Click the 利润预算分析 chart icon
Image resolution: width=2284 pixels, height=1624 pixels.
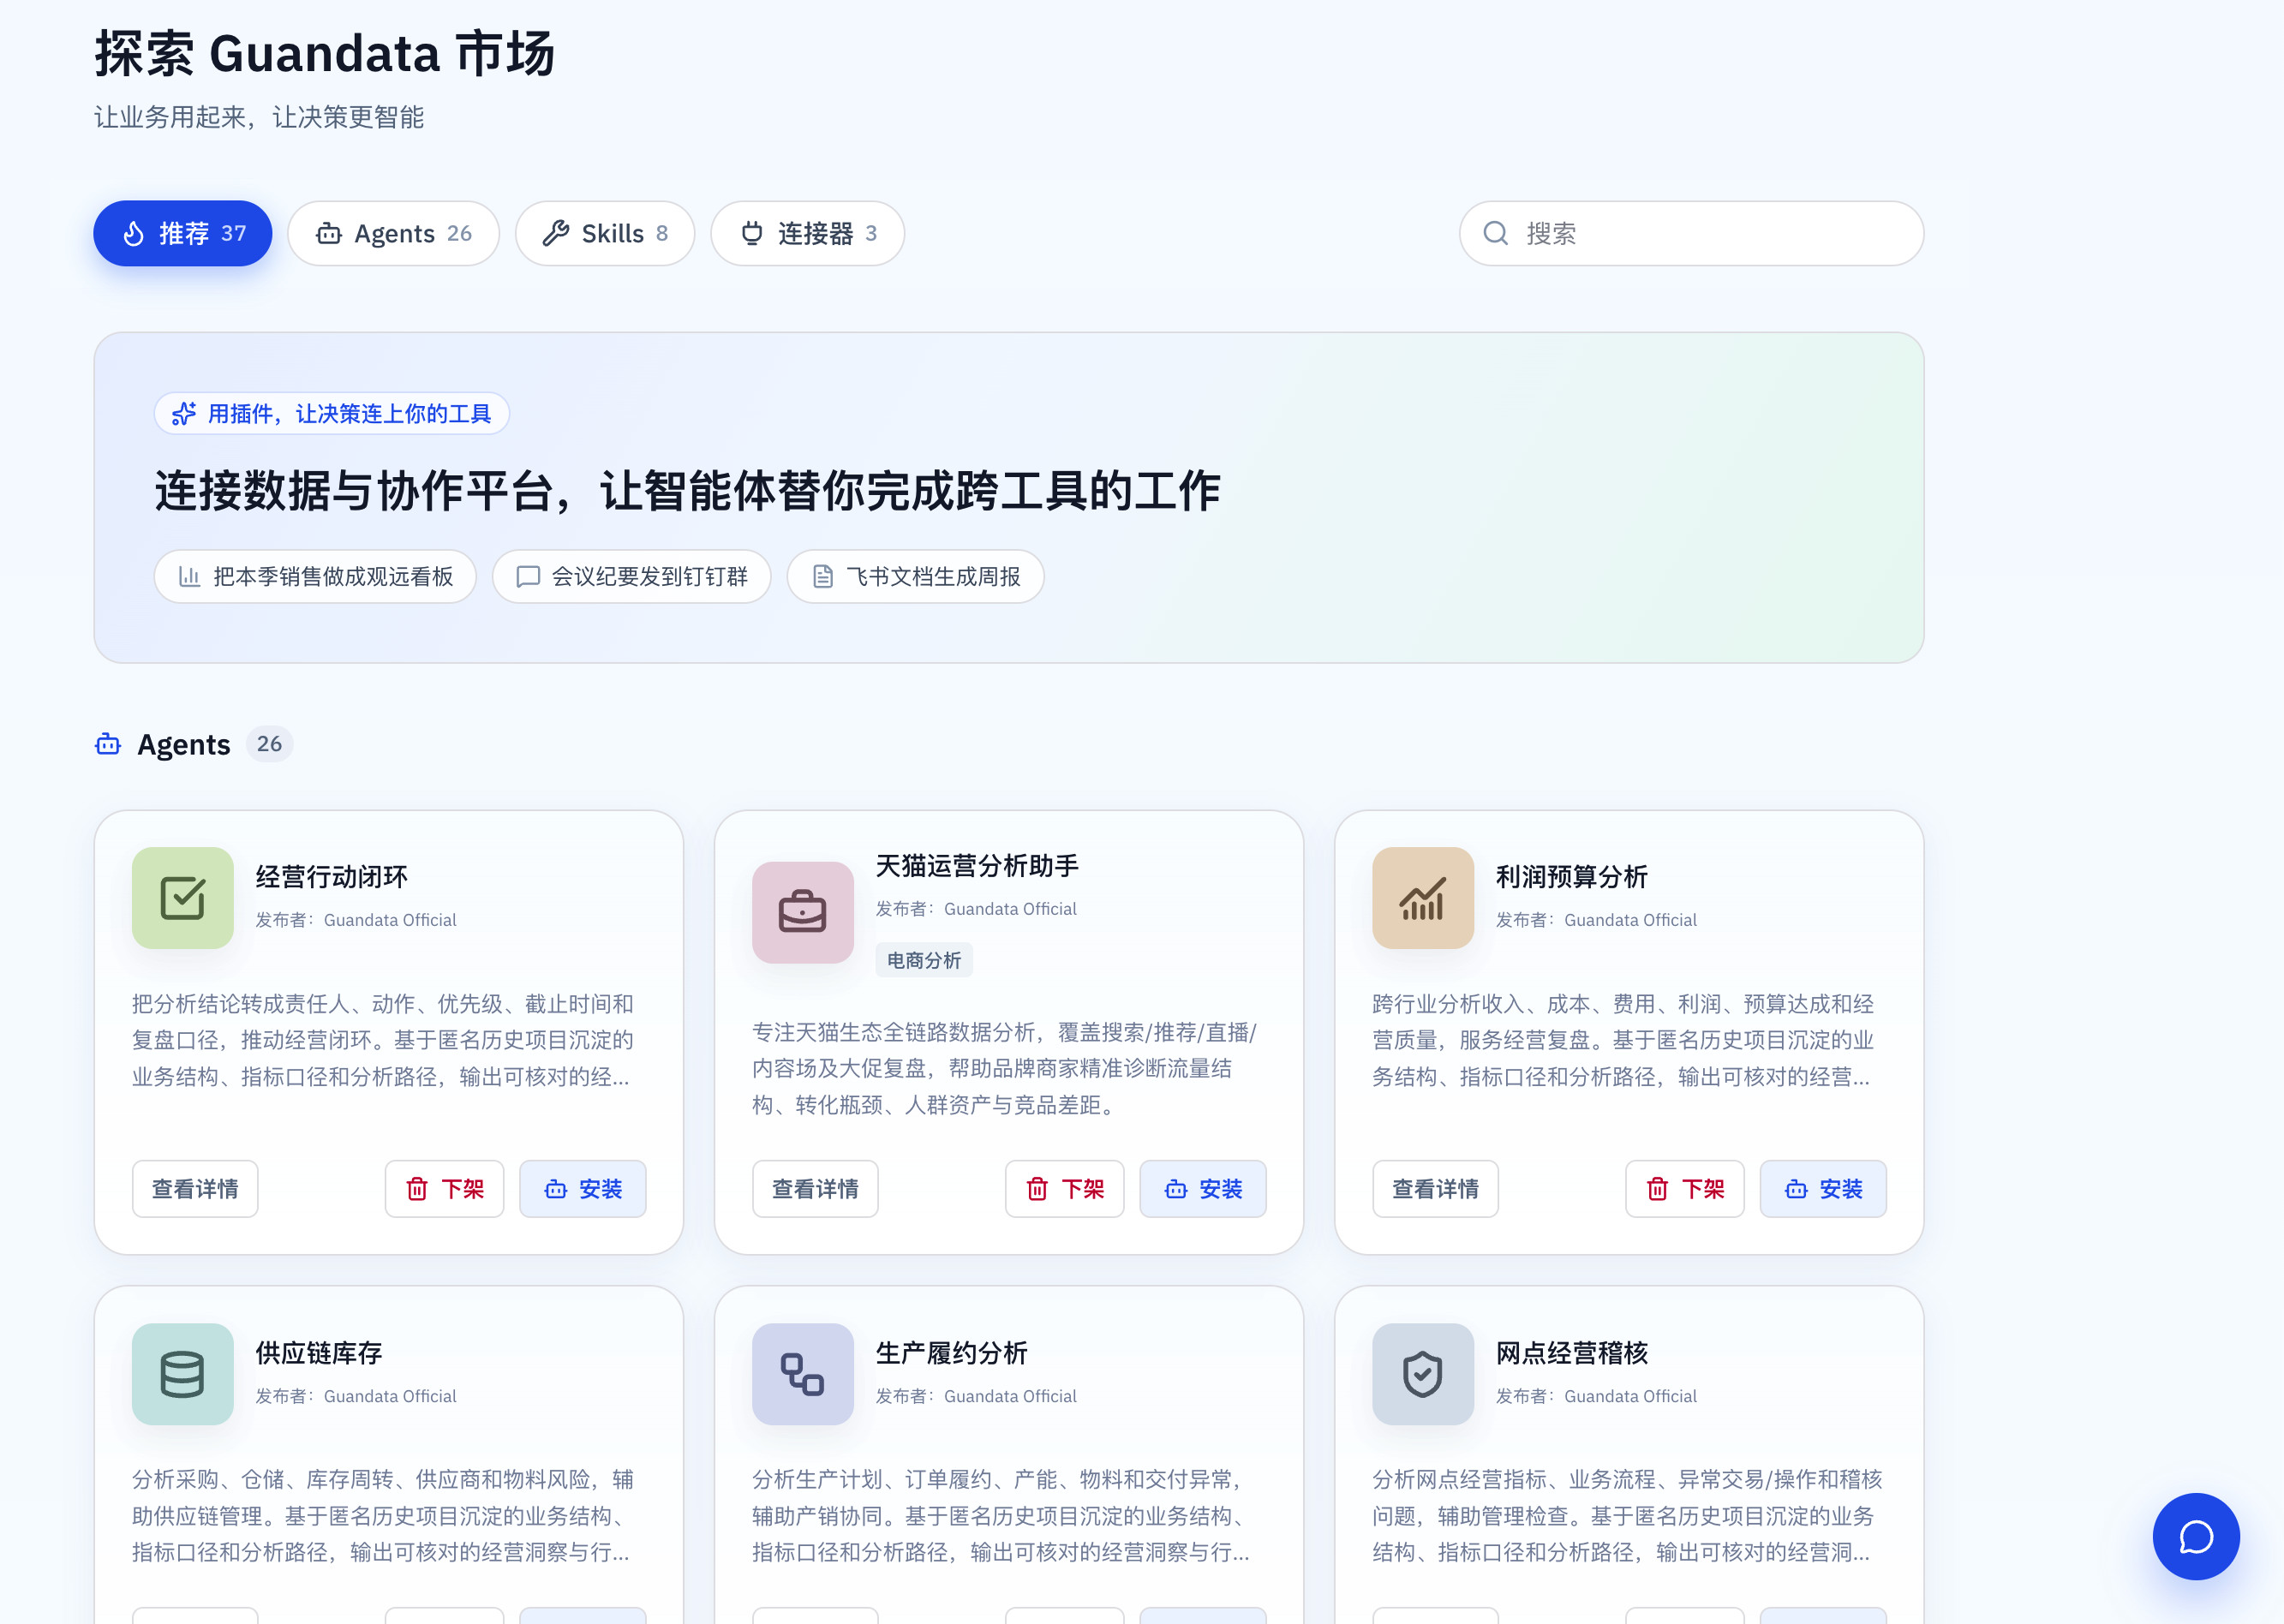pos(1423,898)
